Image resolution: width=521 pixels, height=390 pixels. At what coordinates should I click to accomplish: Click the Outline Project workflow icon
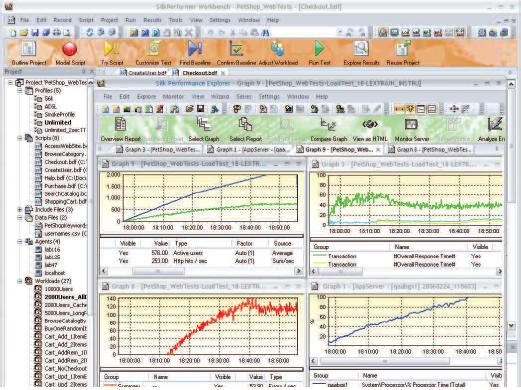29,49
